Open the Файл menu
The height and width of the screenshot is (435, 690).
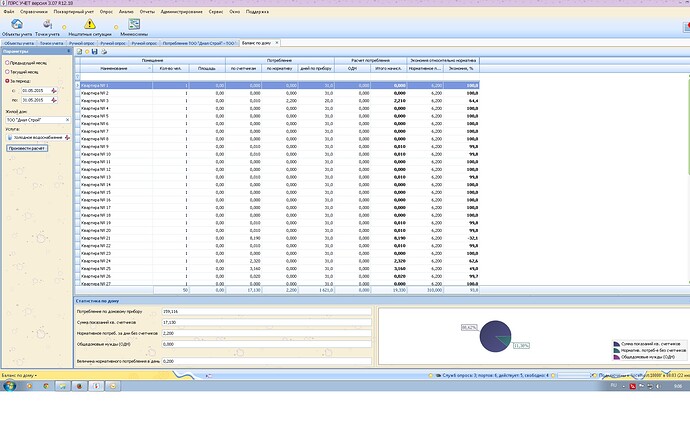point(9,12)
